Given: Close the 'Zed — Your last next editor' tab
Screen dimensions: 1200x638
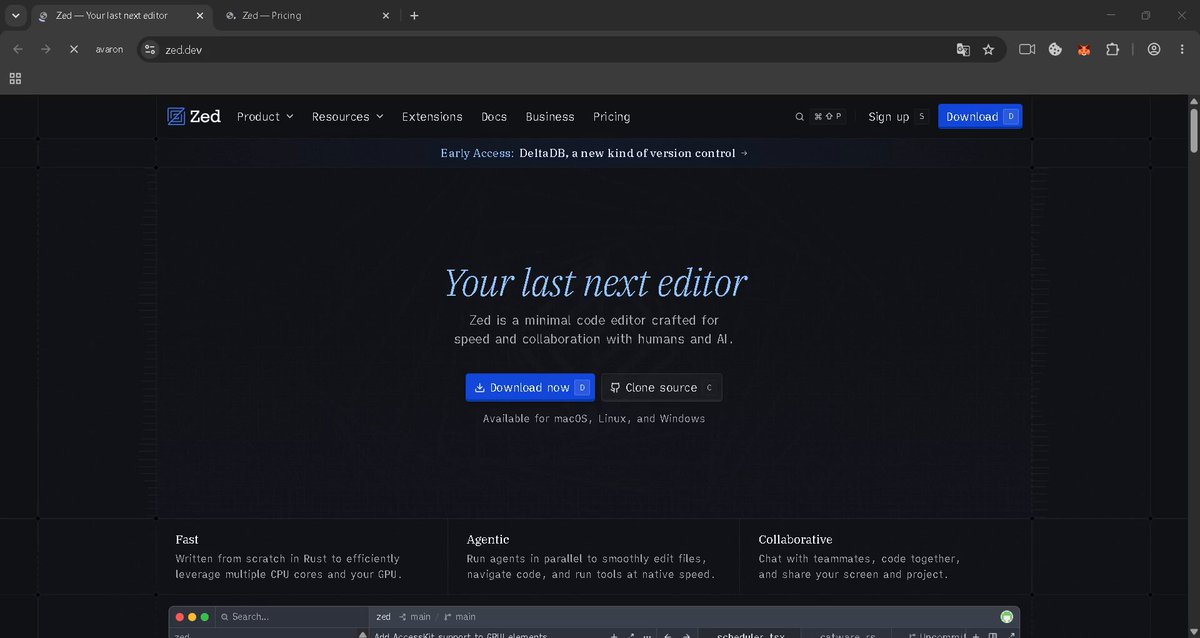Looking at the screenshot, I should [x=199, y=16].
